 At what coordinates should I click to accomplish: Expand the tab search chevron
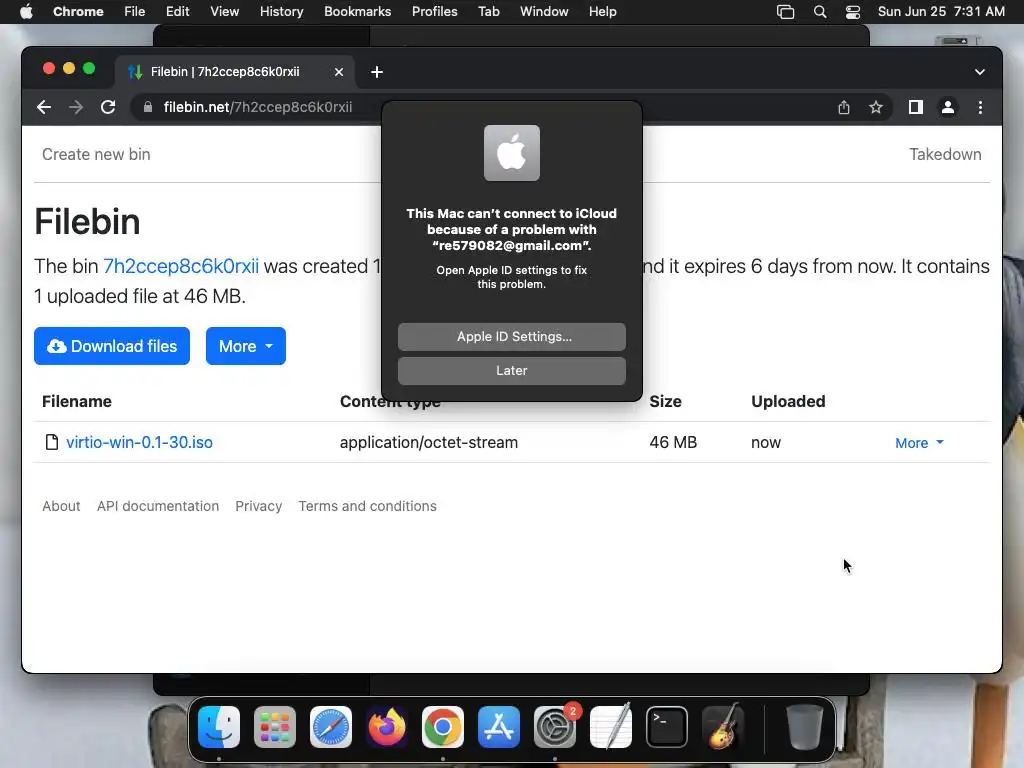click(x=980, y=72)
